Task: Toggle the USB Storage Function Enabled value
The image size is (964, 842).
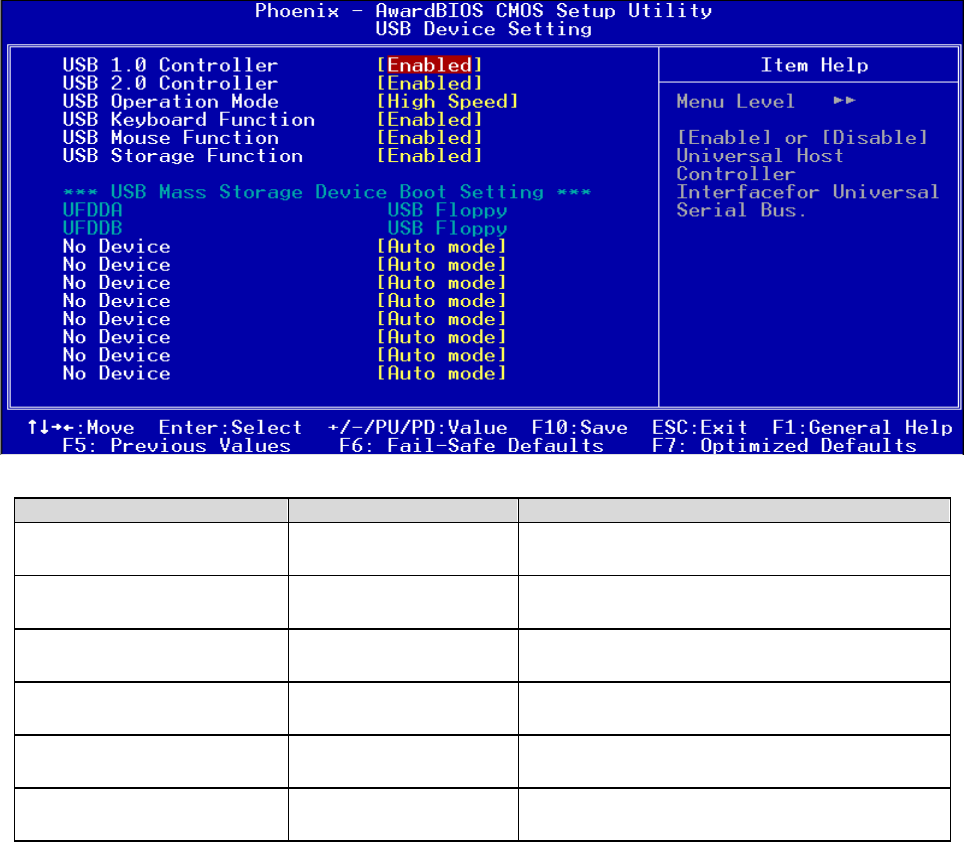Action: 429,156
